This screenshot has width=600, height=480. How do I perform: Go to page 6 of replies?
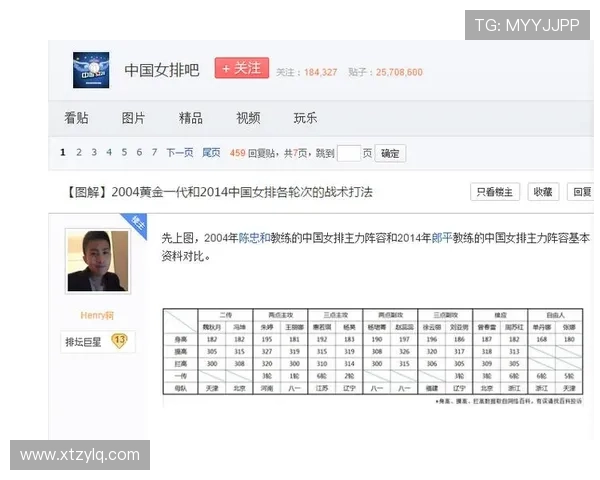(139, 152)
